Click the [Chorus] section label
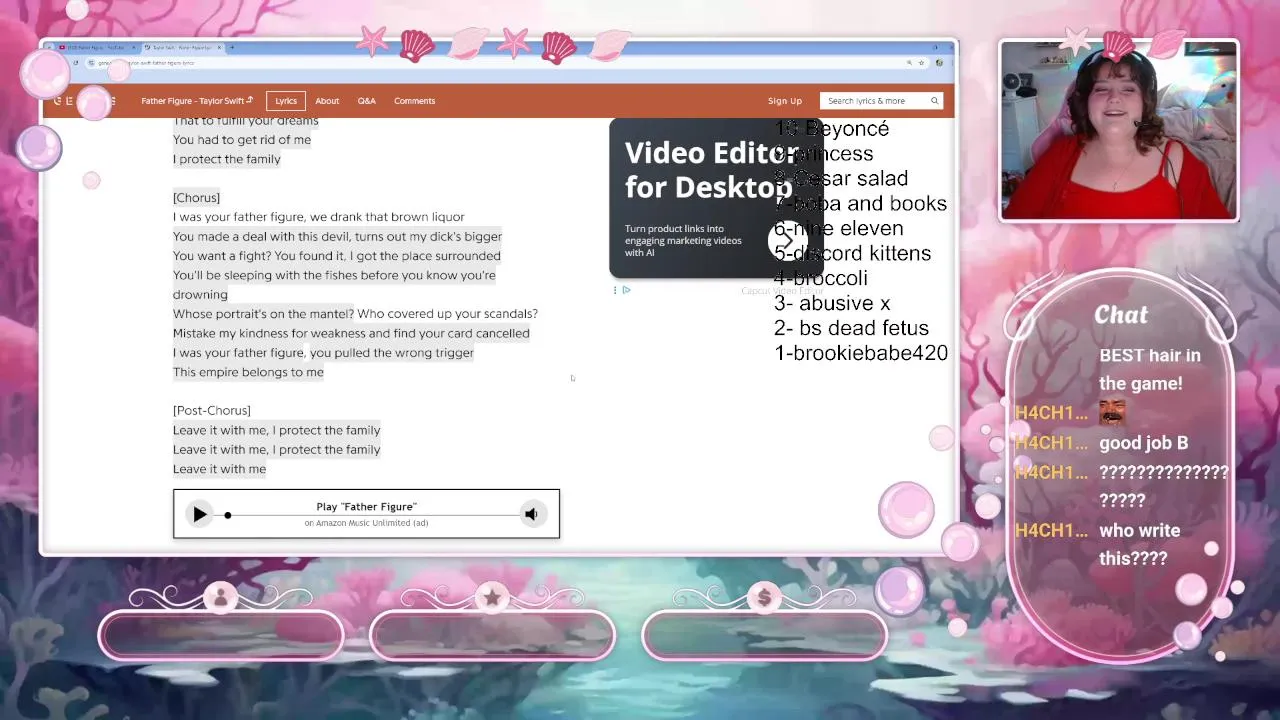Viewport: 1280px width, 720px height. click(196, 198)
